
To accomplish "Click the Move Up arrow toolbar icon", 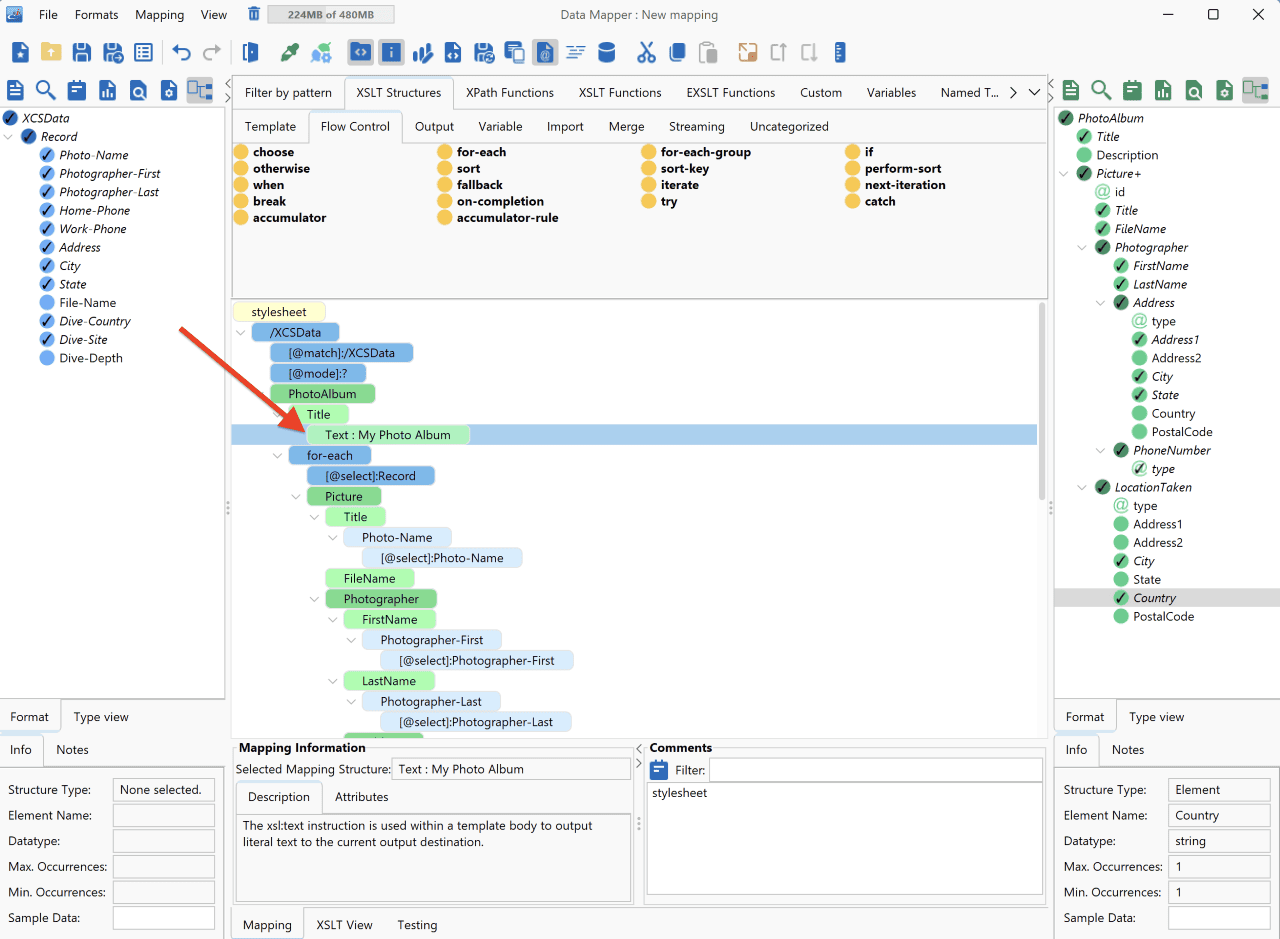I will coord(779,52).
